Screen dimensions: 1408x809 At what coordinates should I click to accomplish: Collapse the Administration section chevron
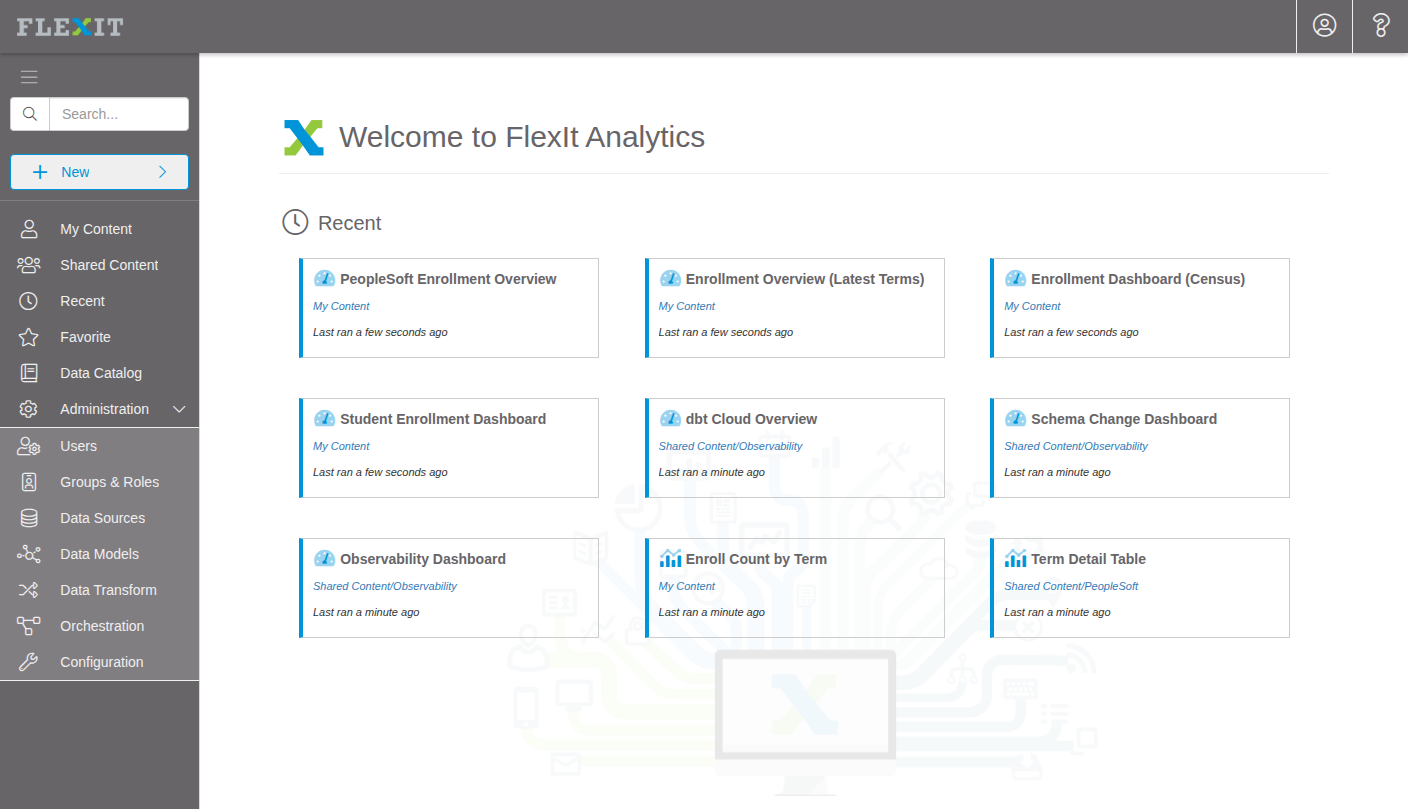180,409
